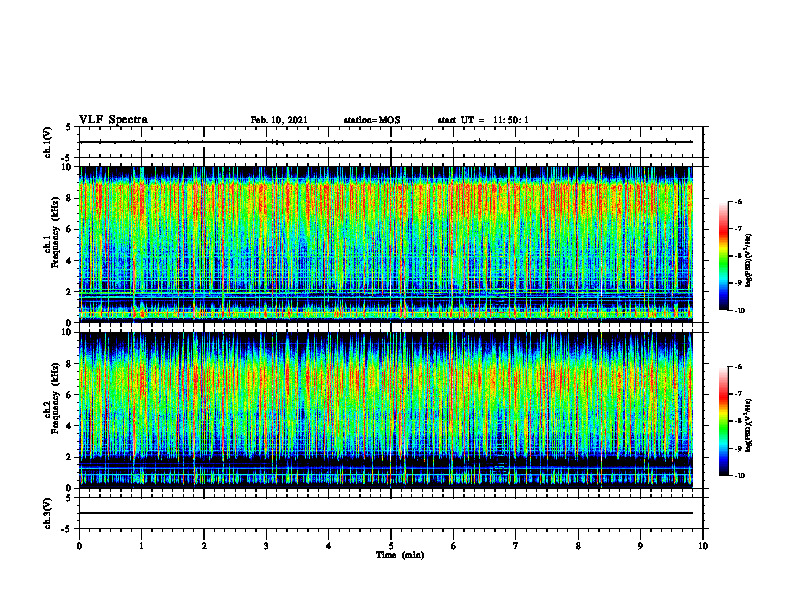Click the -10 label on ch.2 color scale
This screenshot has height=612, width=792.
739,476
